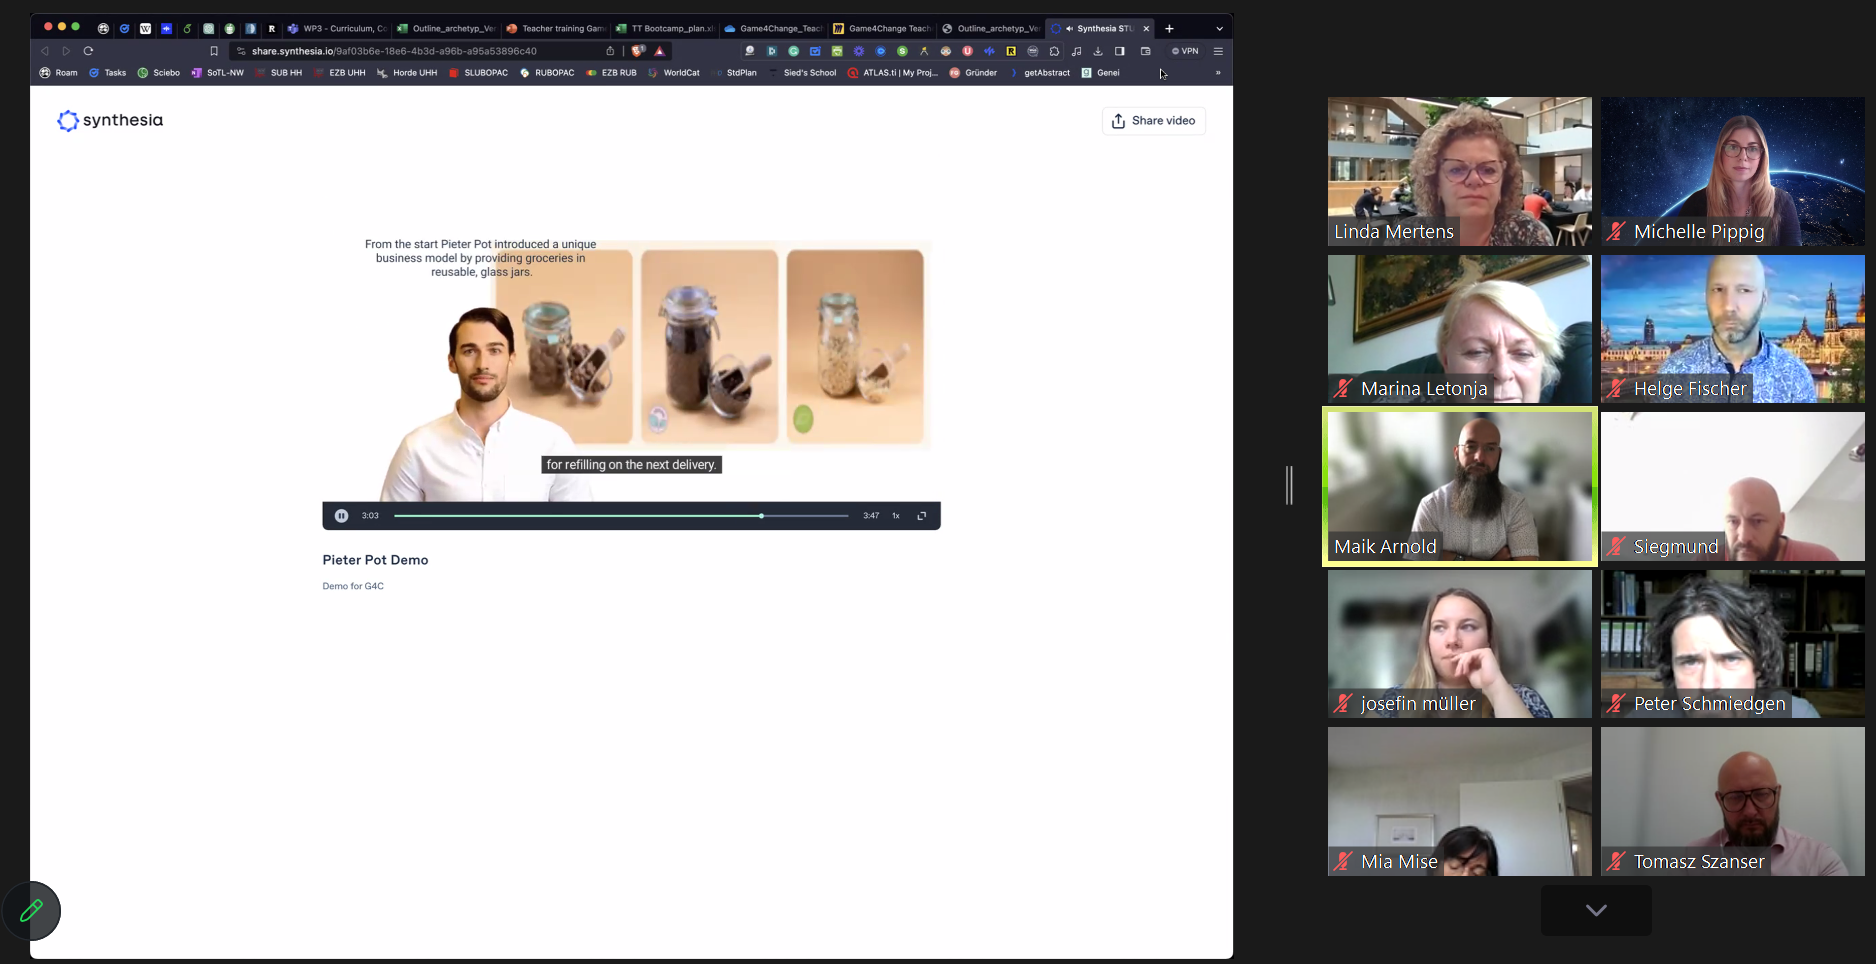
Task: Switch to Game4Change_Teach cloud tab
Action: [773, 28]
